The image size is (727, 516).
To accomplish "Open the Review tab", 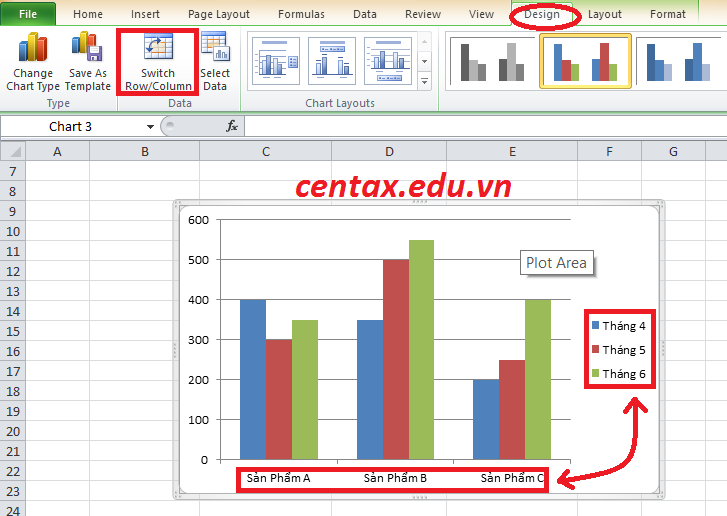I will click(423, 14).
